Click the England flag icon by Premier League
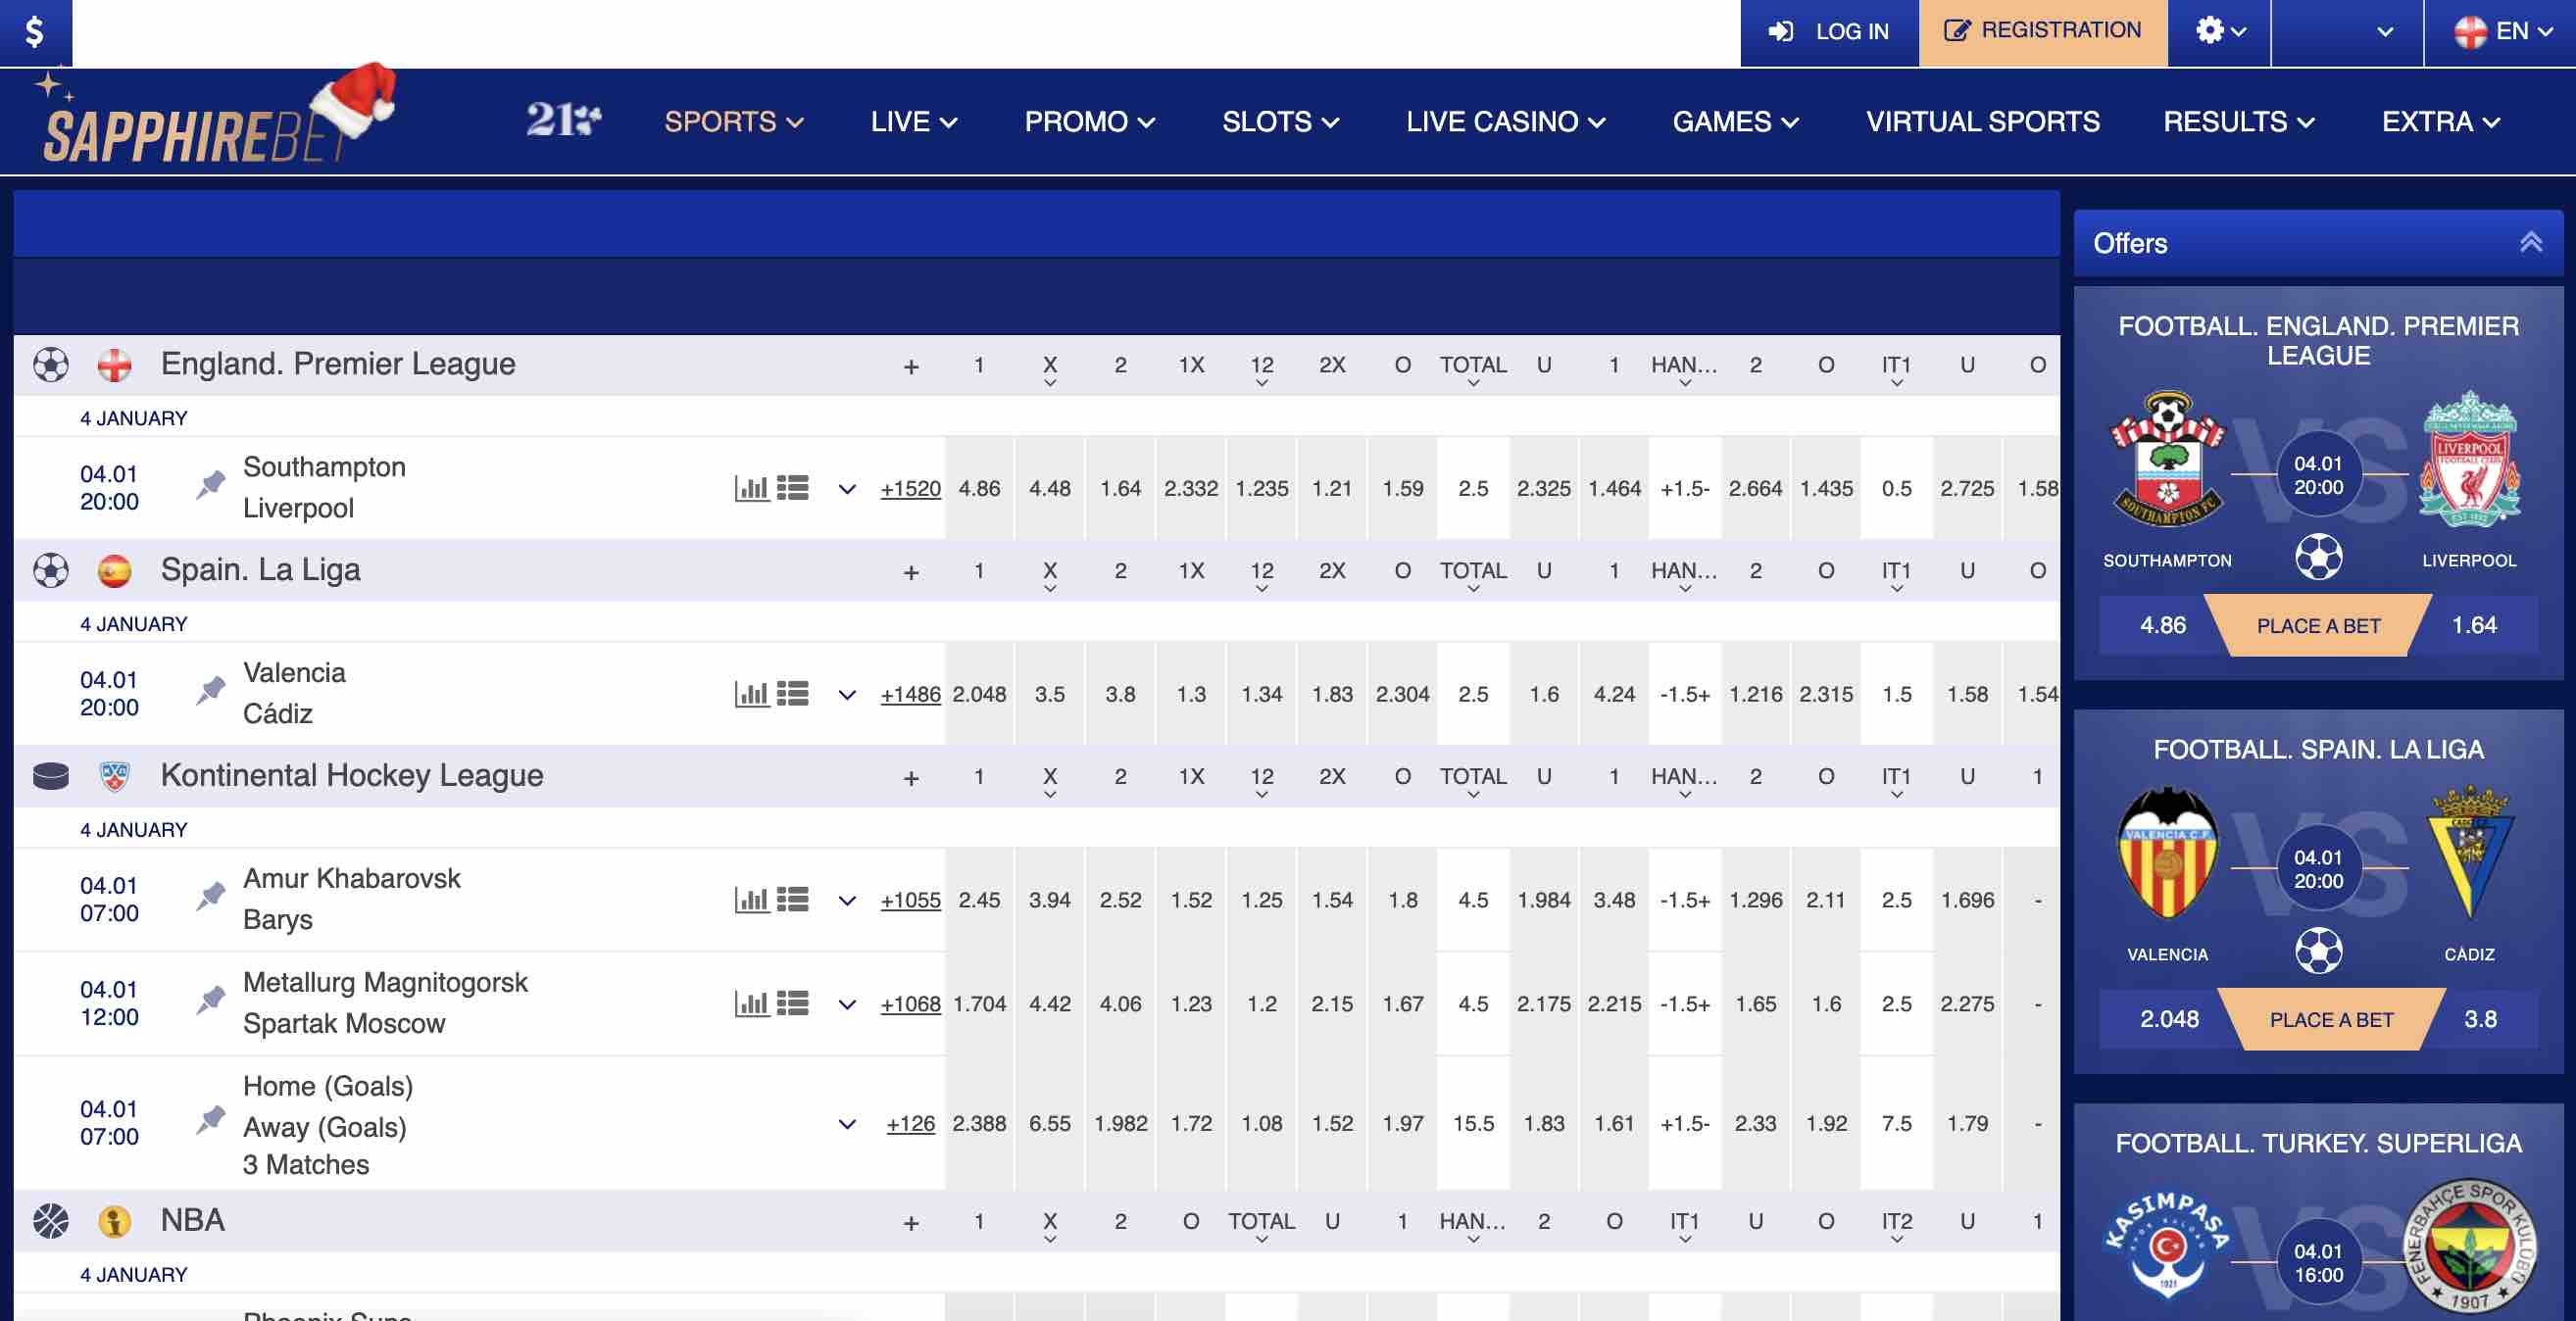This screenshot has height=1321, width=2576. pos(114,365)
